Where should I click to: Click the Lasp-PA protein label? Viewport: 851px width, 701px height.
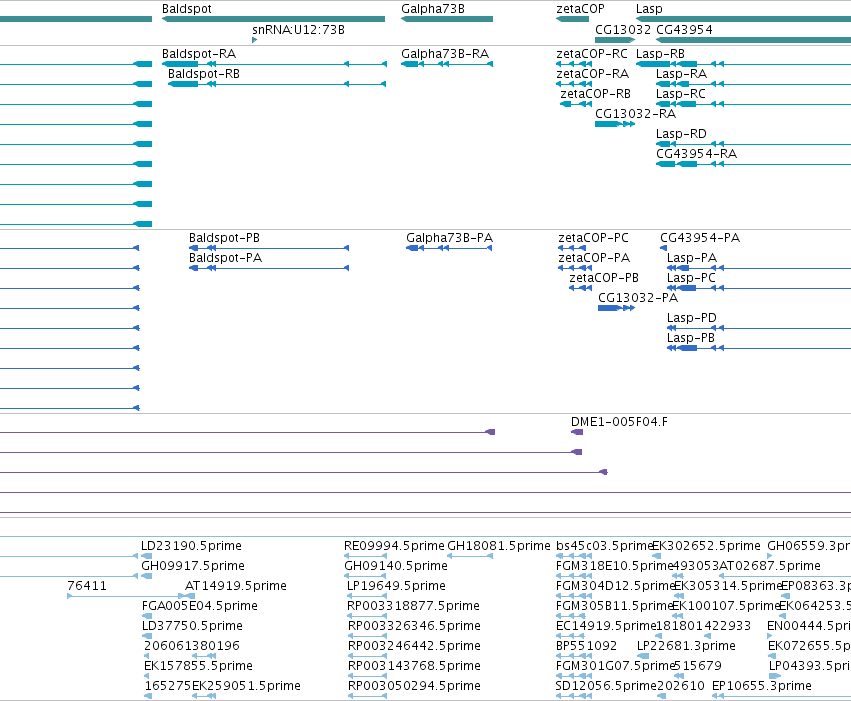(x=692, y=258)
